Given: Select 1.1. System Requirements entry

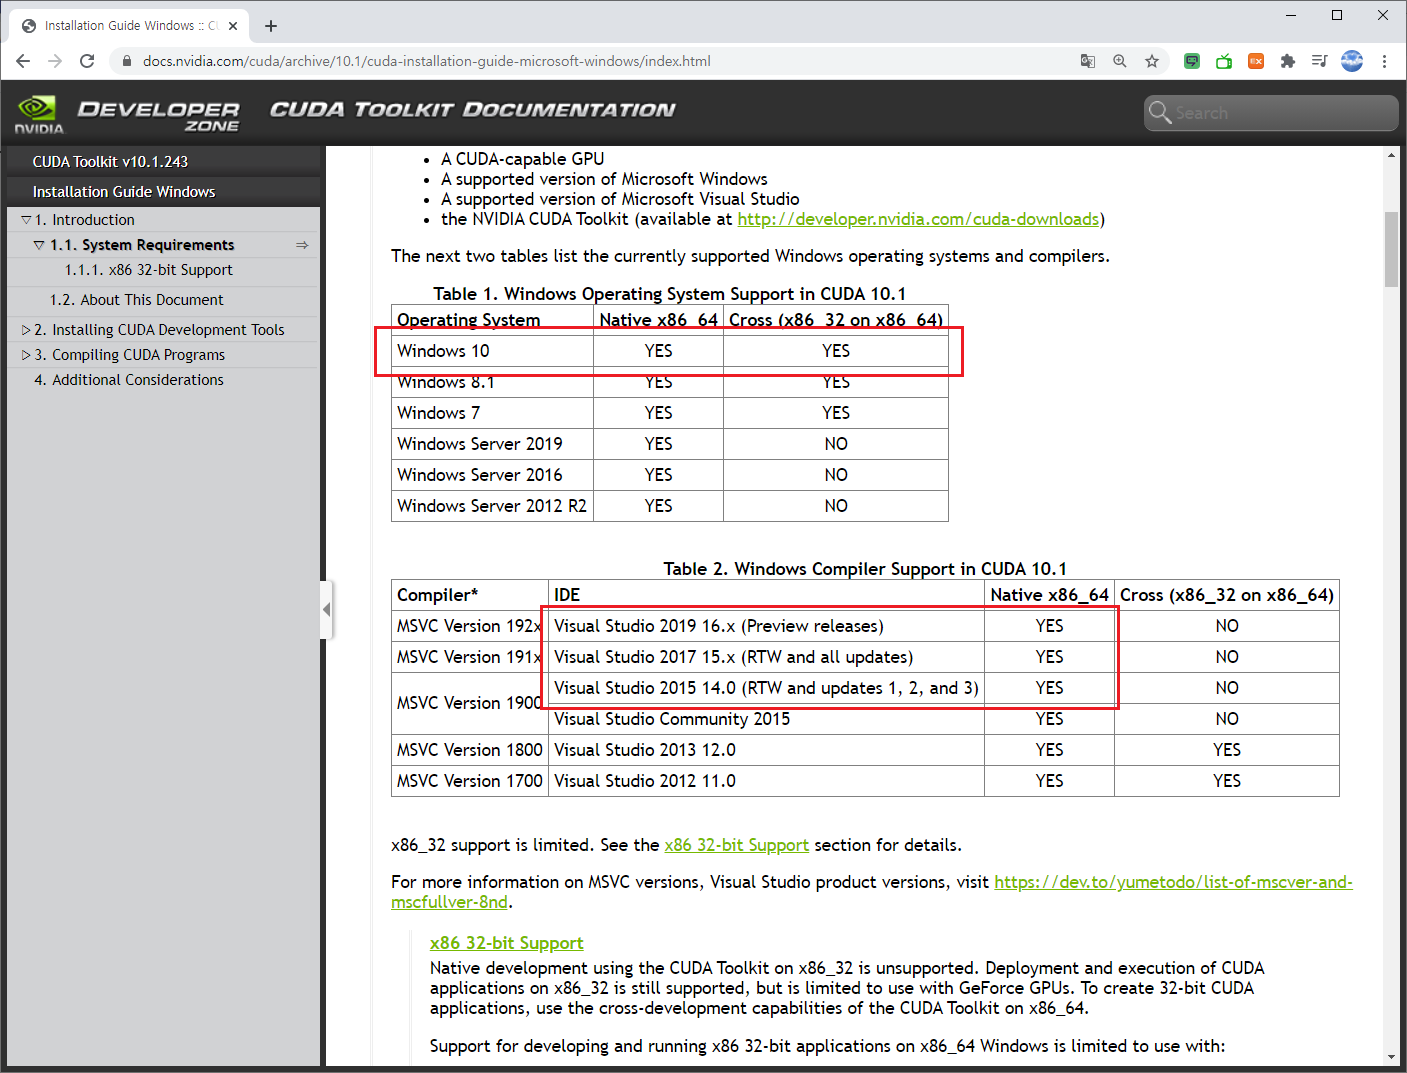Looking at the screenshot, I should (142, 245).
